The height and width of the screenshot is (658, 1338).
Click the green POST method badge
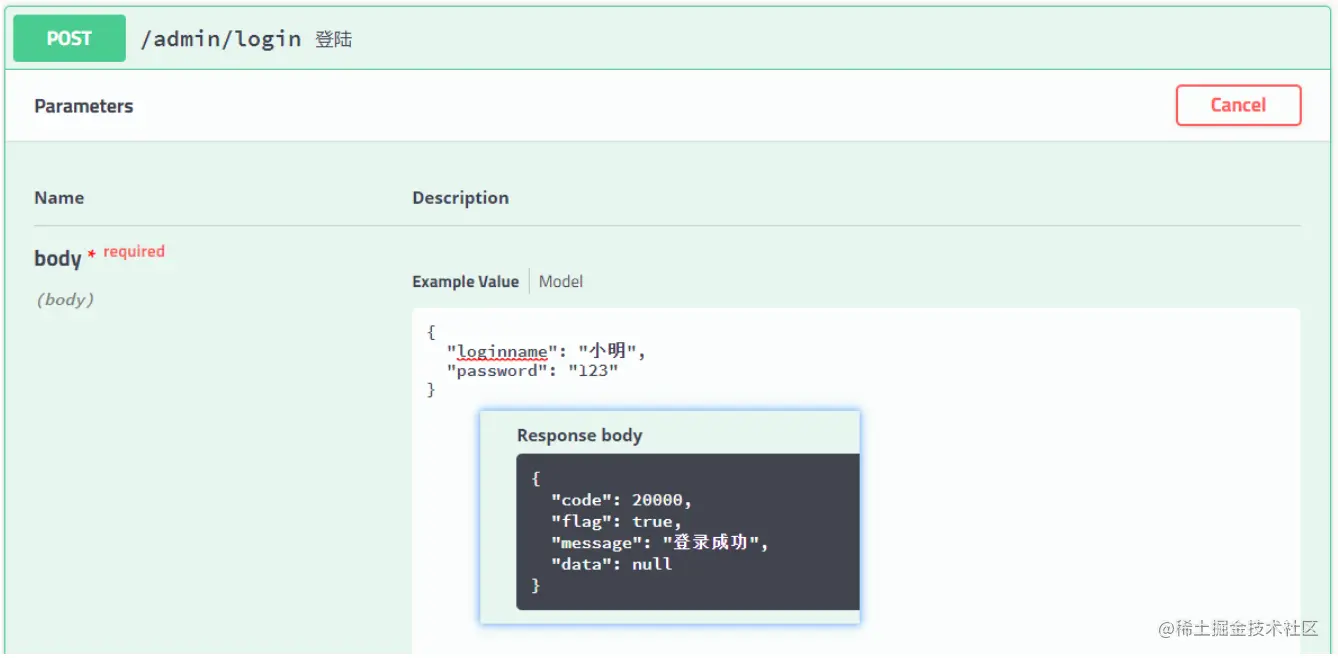pyautogui.click(x=69, y=39)
